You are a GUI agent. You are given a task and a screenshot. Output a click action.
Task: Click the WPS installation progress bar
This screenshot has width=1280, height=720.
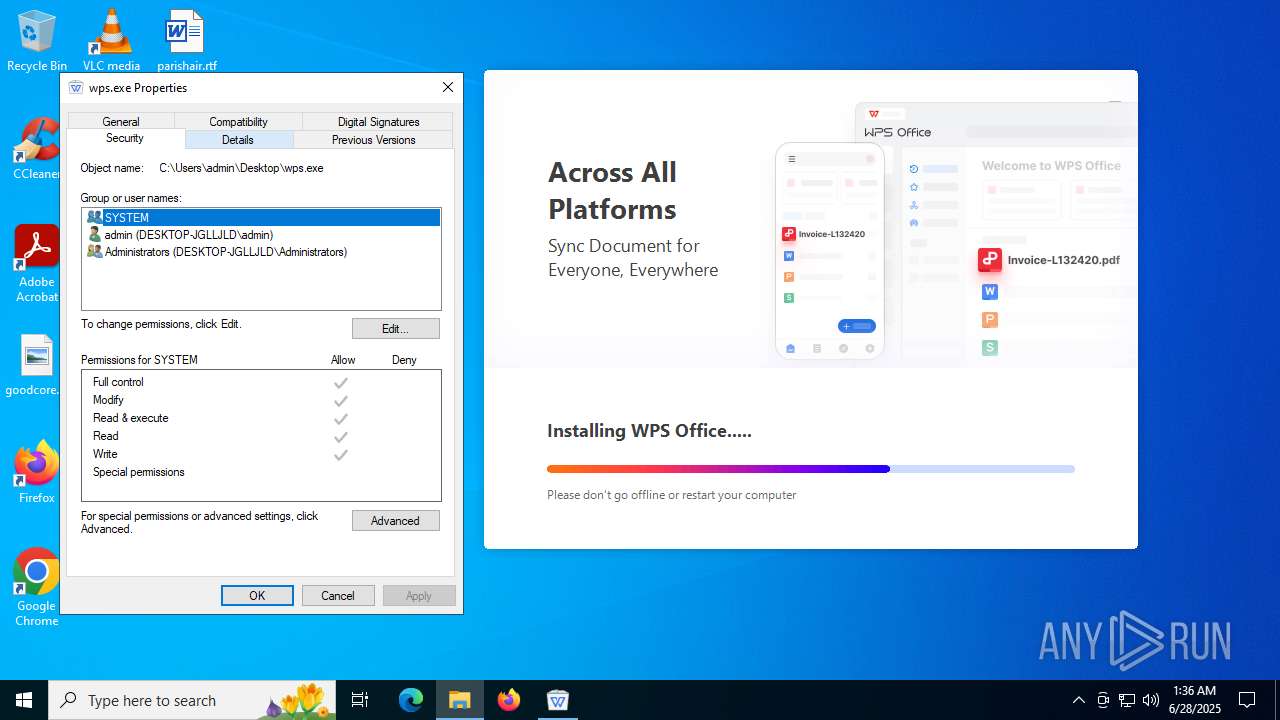[x=810, y=468]
